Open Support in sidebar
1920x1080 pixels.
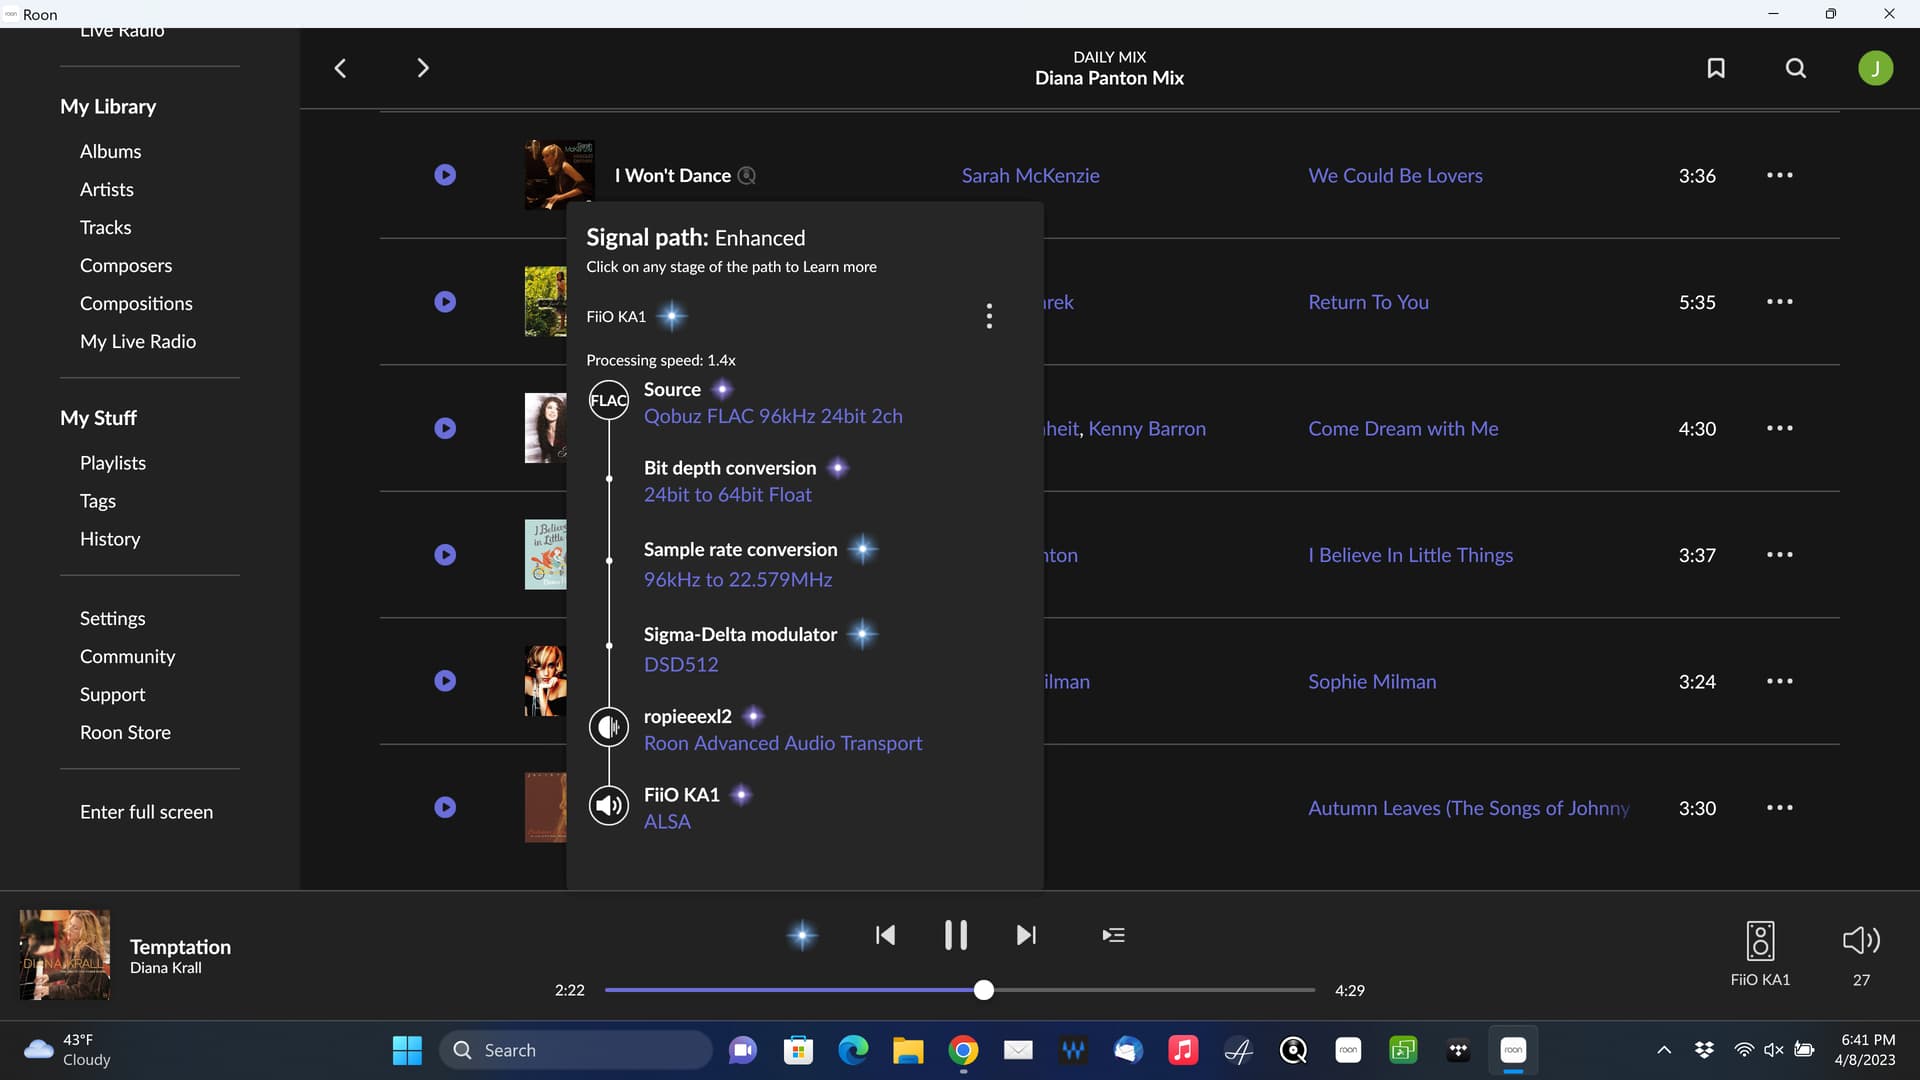point(113,694)
